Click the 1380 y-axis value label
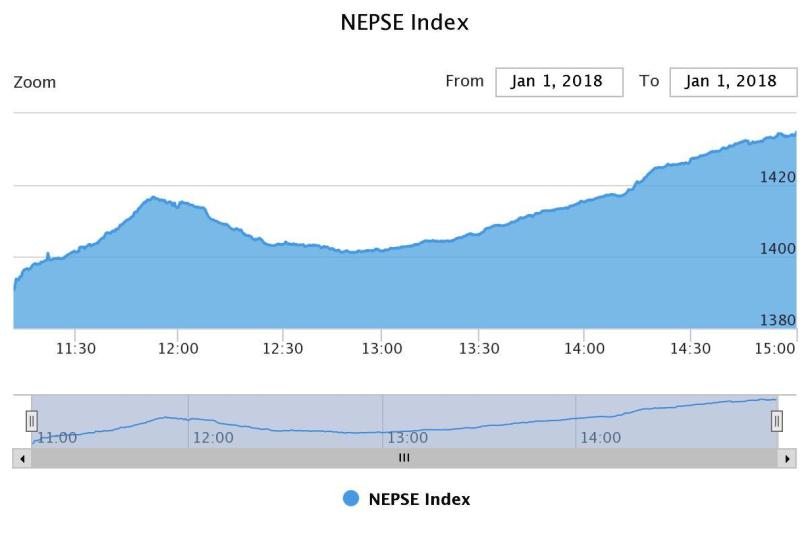This screenshot has height=540, width=810. point(778,320)
